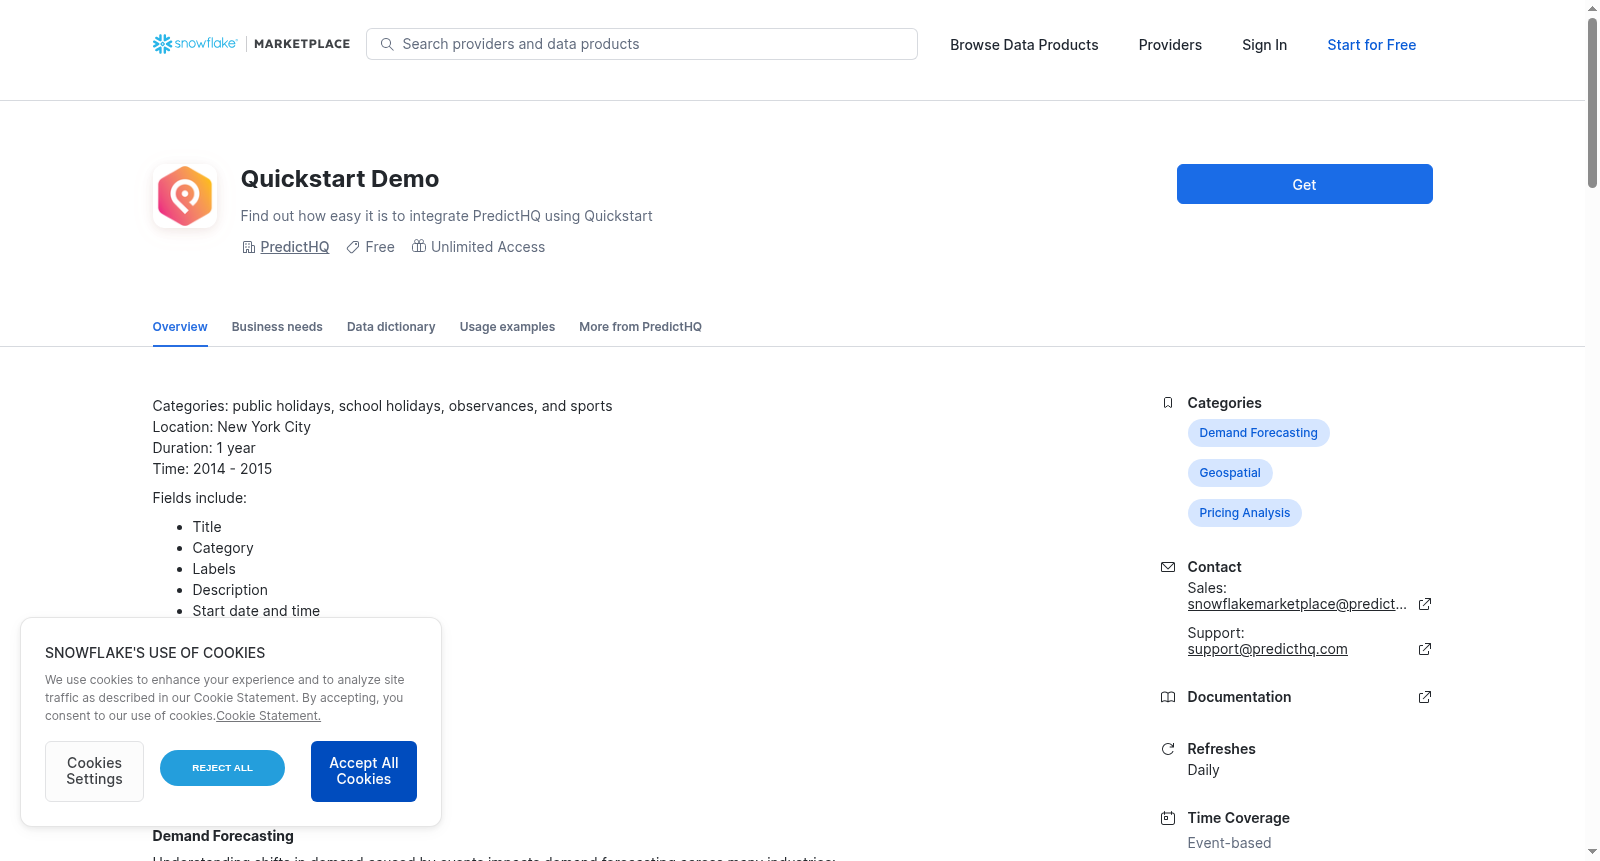The width and height of the screenshot is (1600, 861).
Task: Open the Providers page
Action: [1170, 45]
